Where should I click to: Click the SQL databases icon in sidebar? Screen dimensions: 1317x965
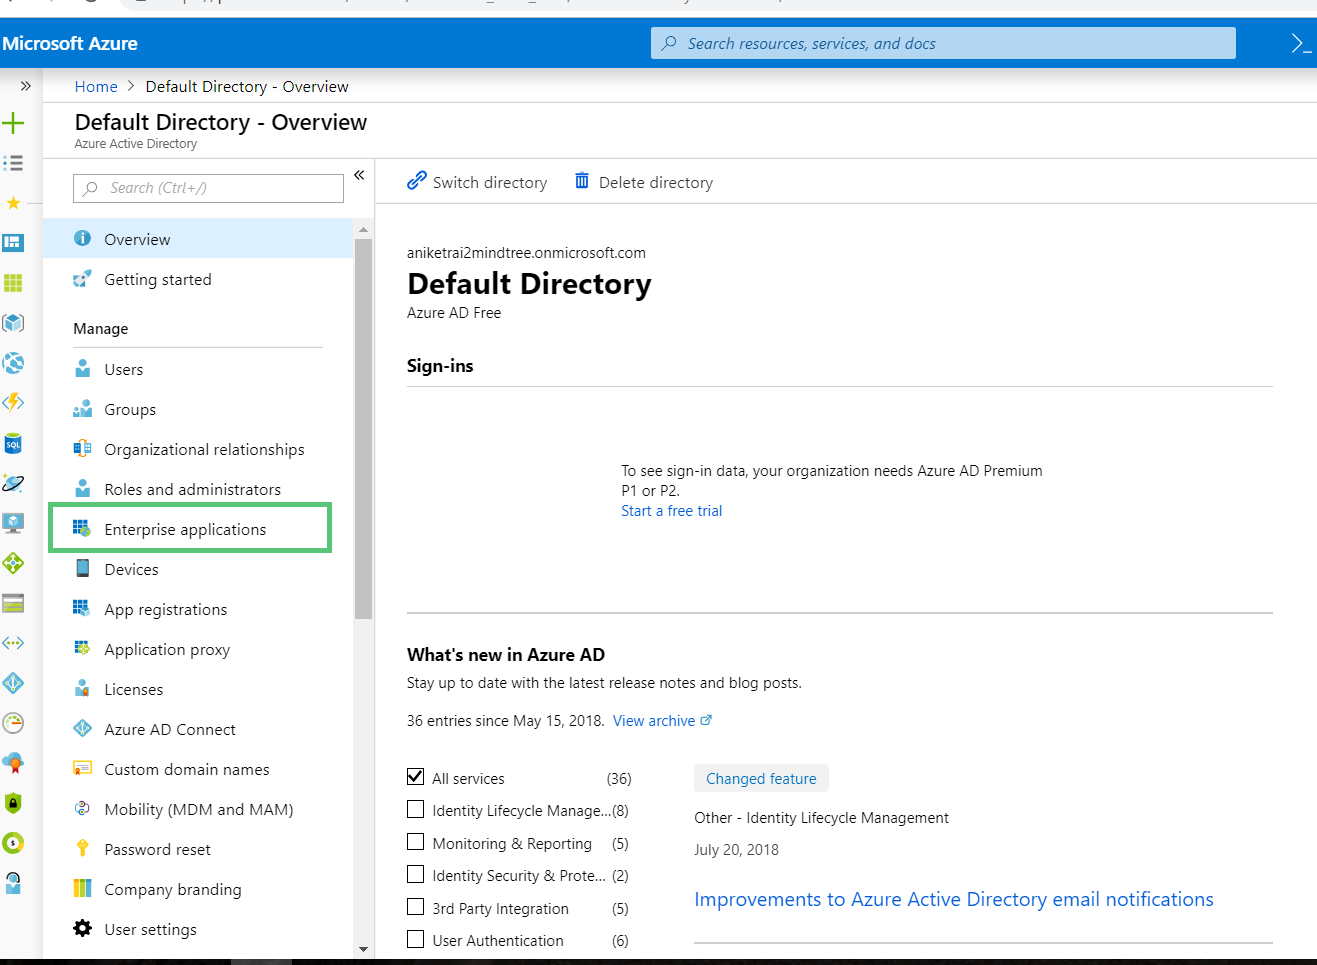point(13,444)
